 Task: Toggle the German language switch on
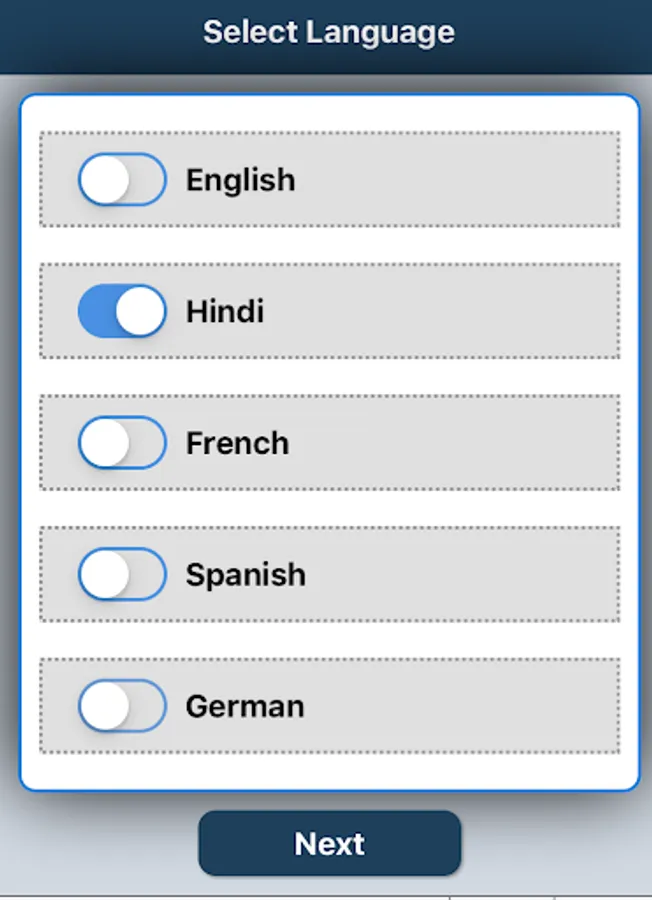pyautogui.click(x=122, y=706)
